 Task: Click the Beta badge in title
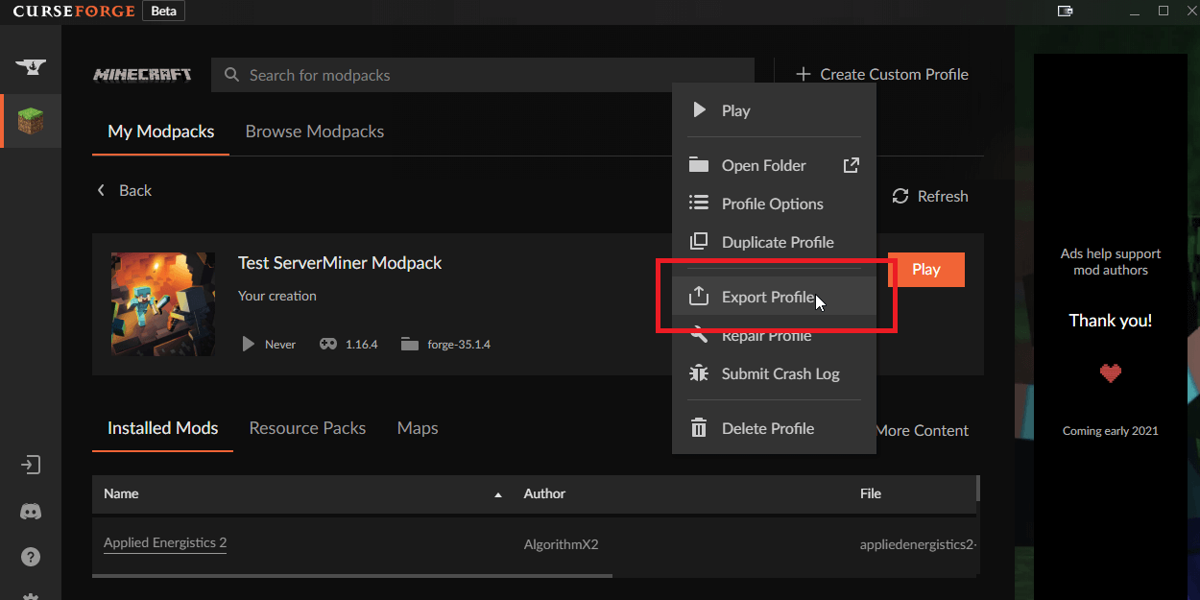point(163,11)
